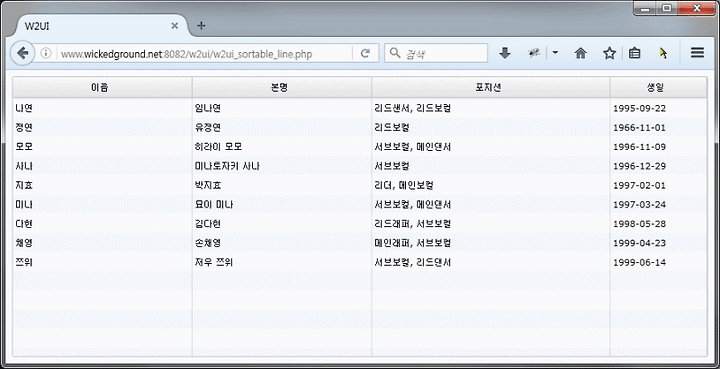The width and height of the screenshot is (720, 369).
Task: Click the fly extension toolbar icon
Action: [x=534, y=53]
